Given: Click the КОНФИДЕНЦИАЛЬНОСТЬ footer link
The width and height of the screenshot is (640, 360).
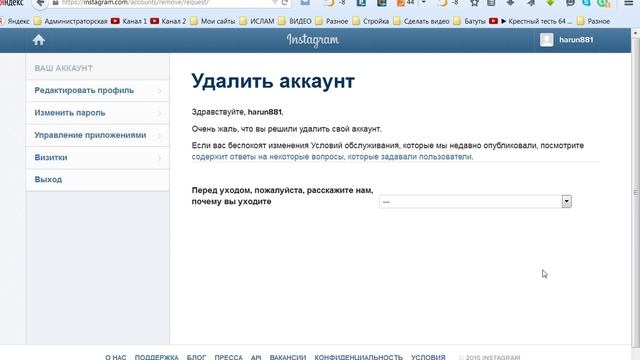Looking at the screenshot, I should click(x=358, y=357).
